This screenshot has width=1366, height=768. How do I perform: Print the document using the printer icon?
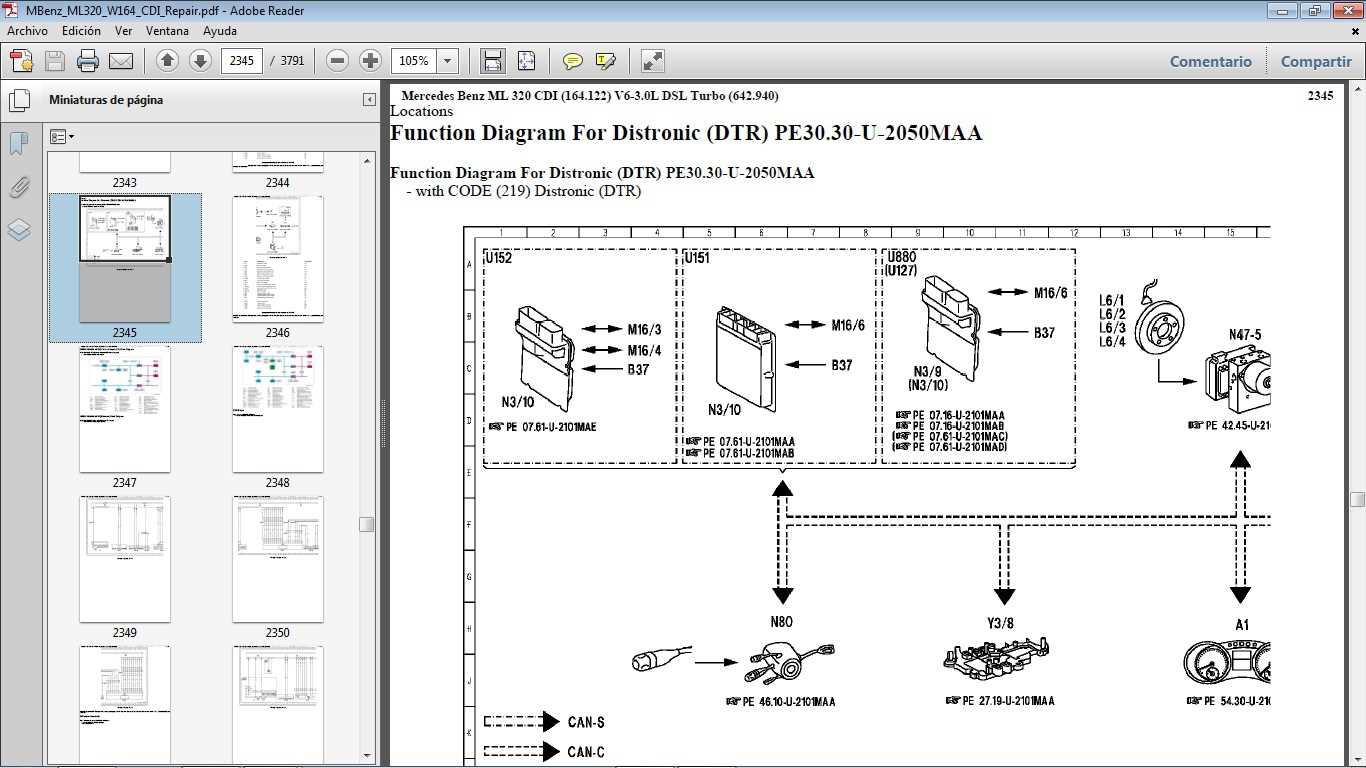point(88,61)
